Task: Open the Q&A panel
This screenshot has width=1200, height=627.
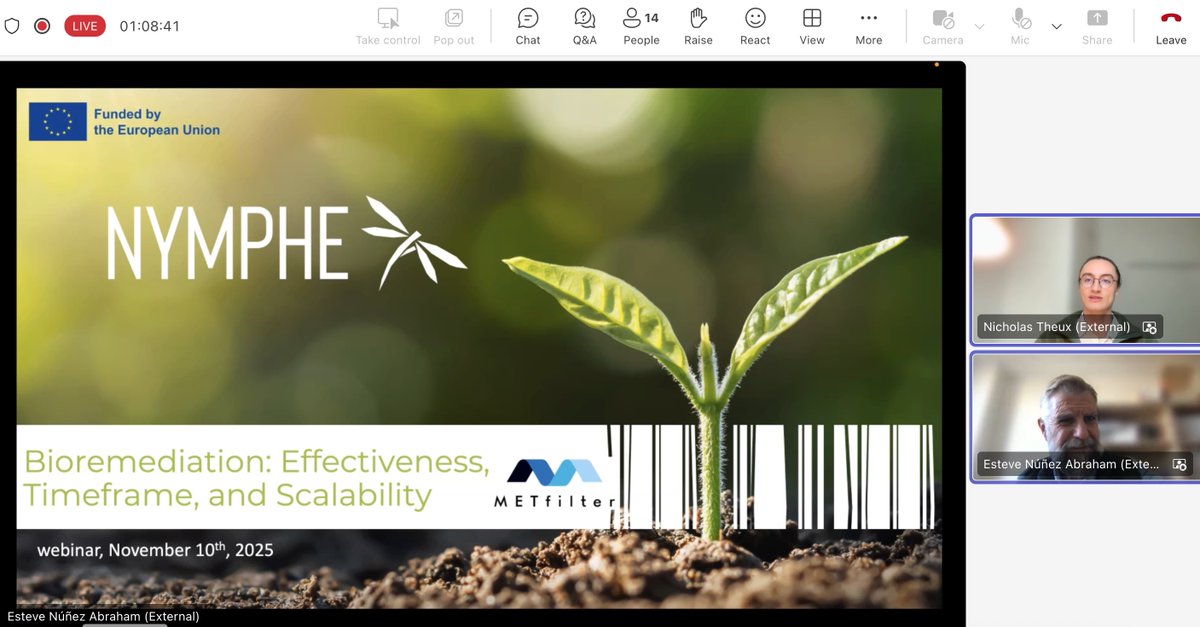Action: [x=585, y=27]
